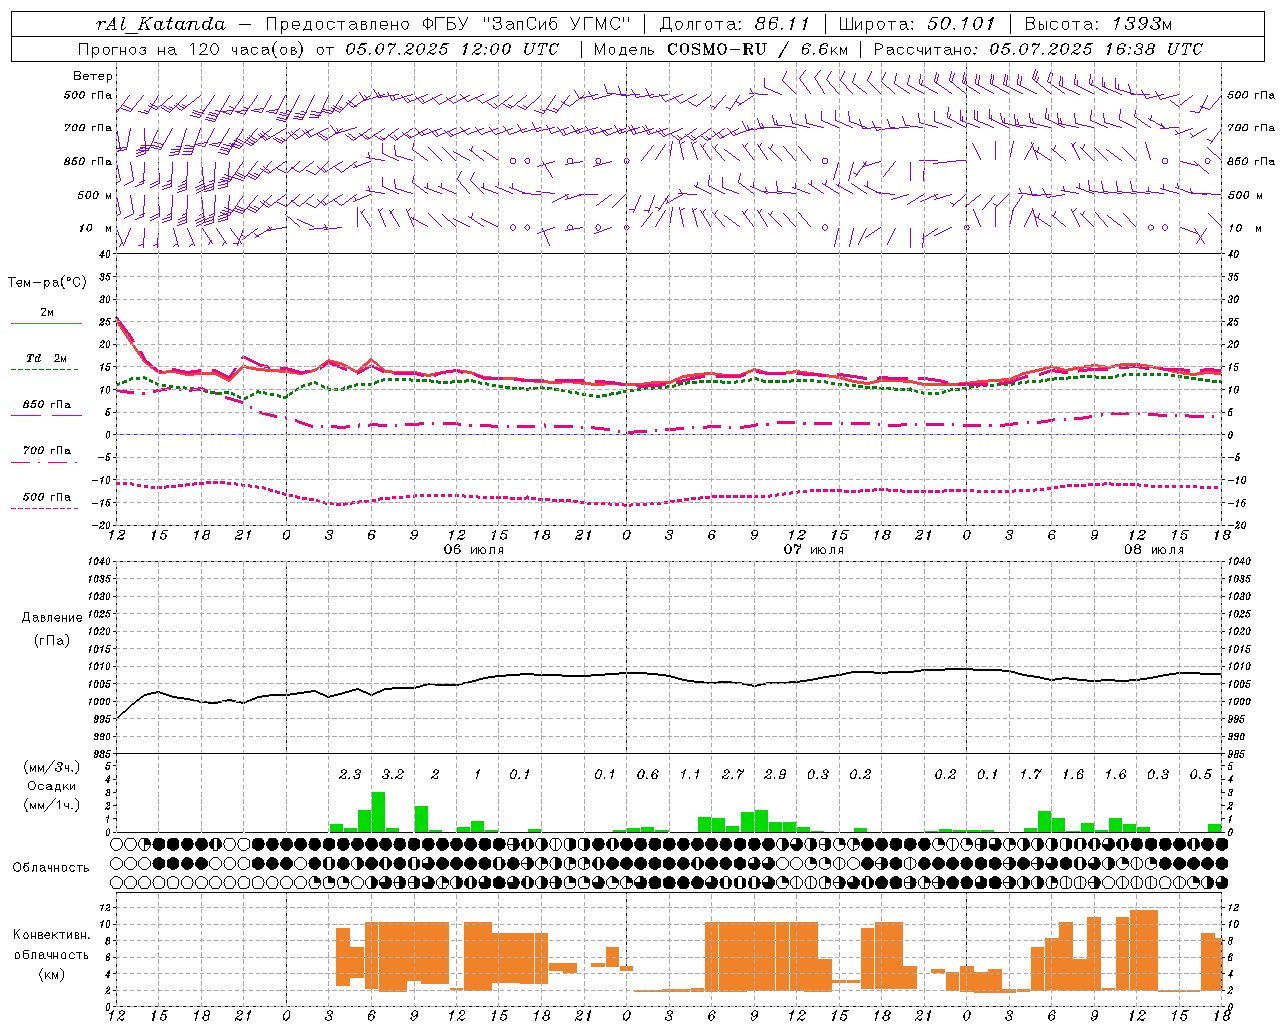Click the tallest green precipitation bar under 3.2
The image size is (1280, 1024).
pyautogui.click(x=378, y=812)
